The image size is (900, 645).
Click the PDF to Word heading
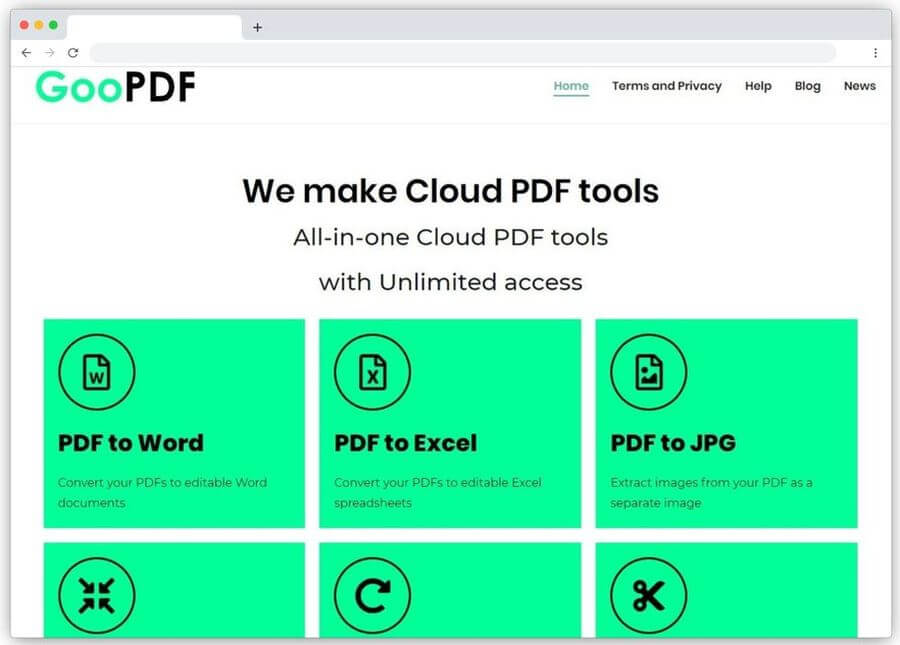click(x=131, y=443)
